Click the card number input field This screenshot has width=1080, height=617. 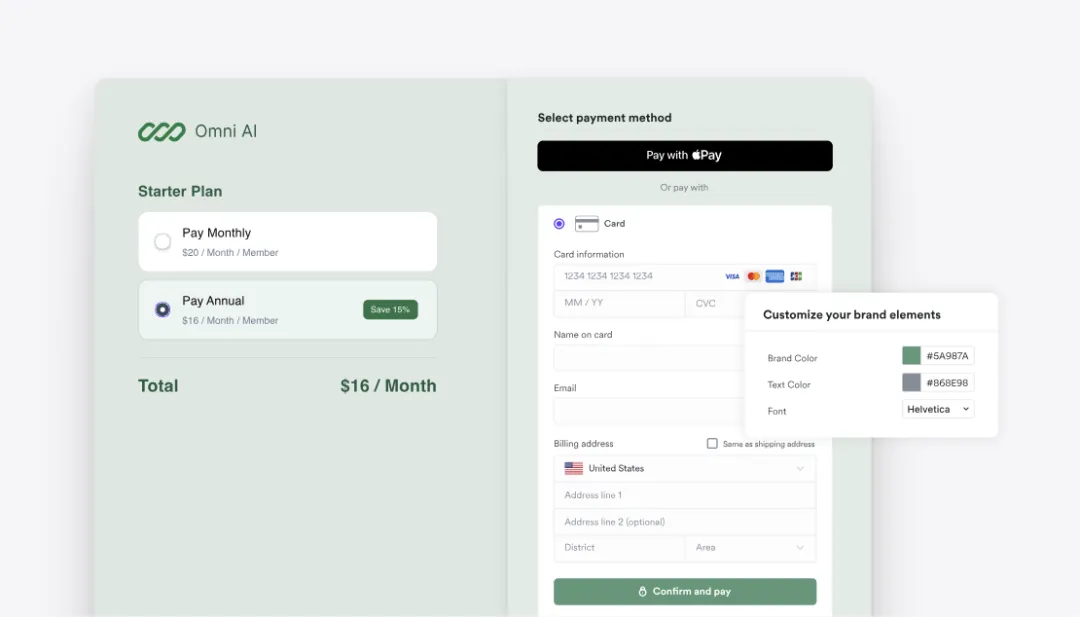point(685,276)
